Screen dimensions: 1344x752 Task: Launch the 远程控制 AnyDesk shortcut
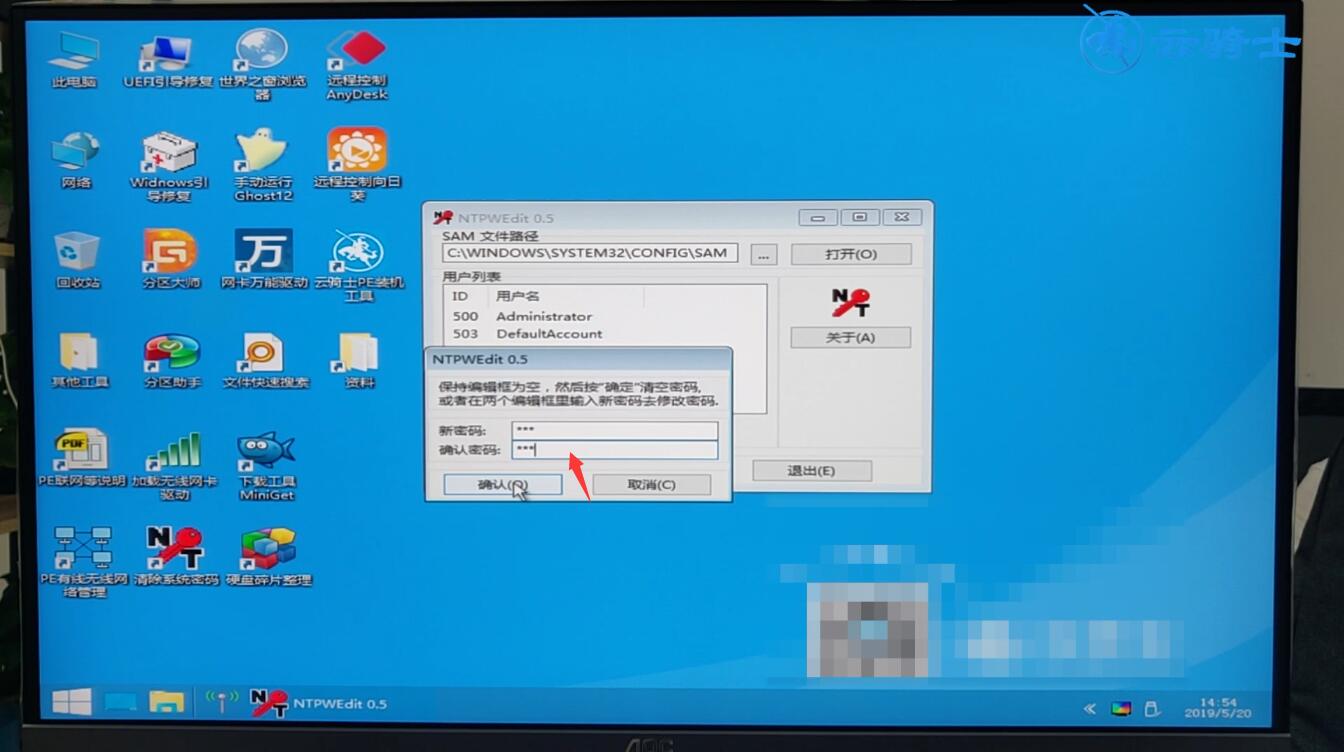[357, 64]
